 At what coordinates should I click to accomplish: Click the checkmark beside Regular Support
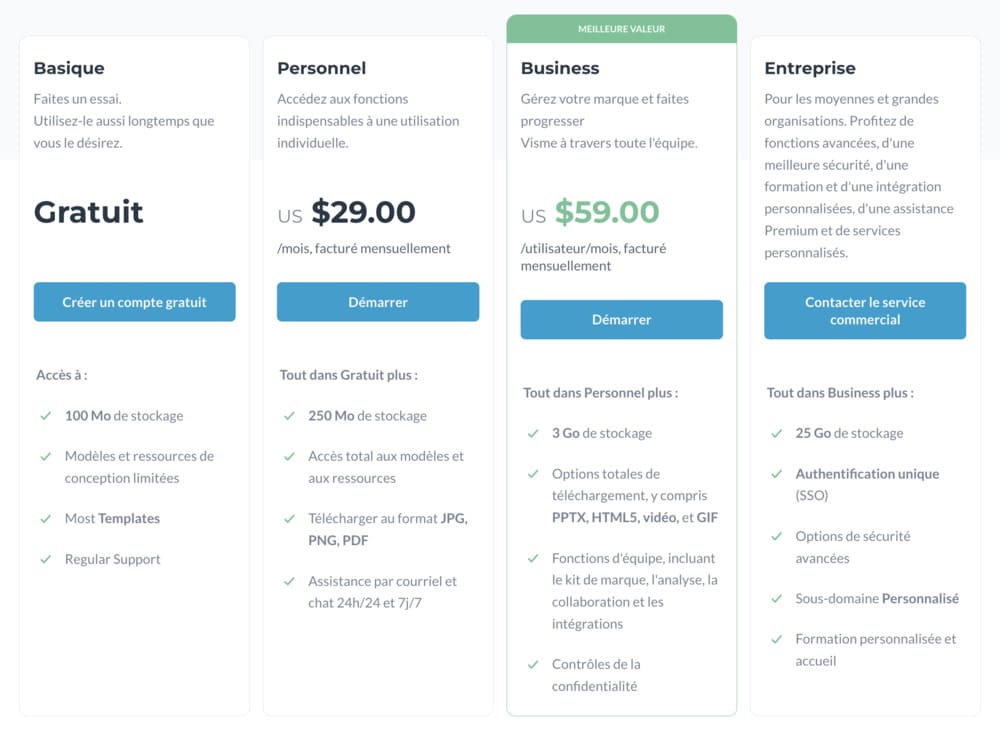(x=46, y=559)
